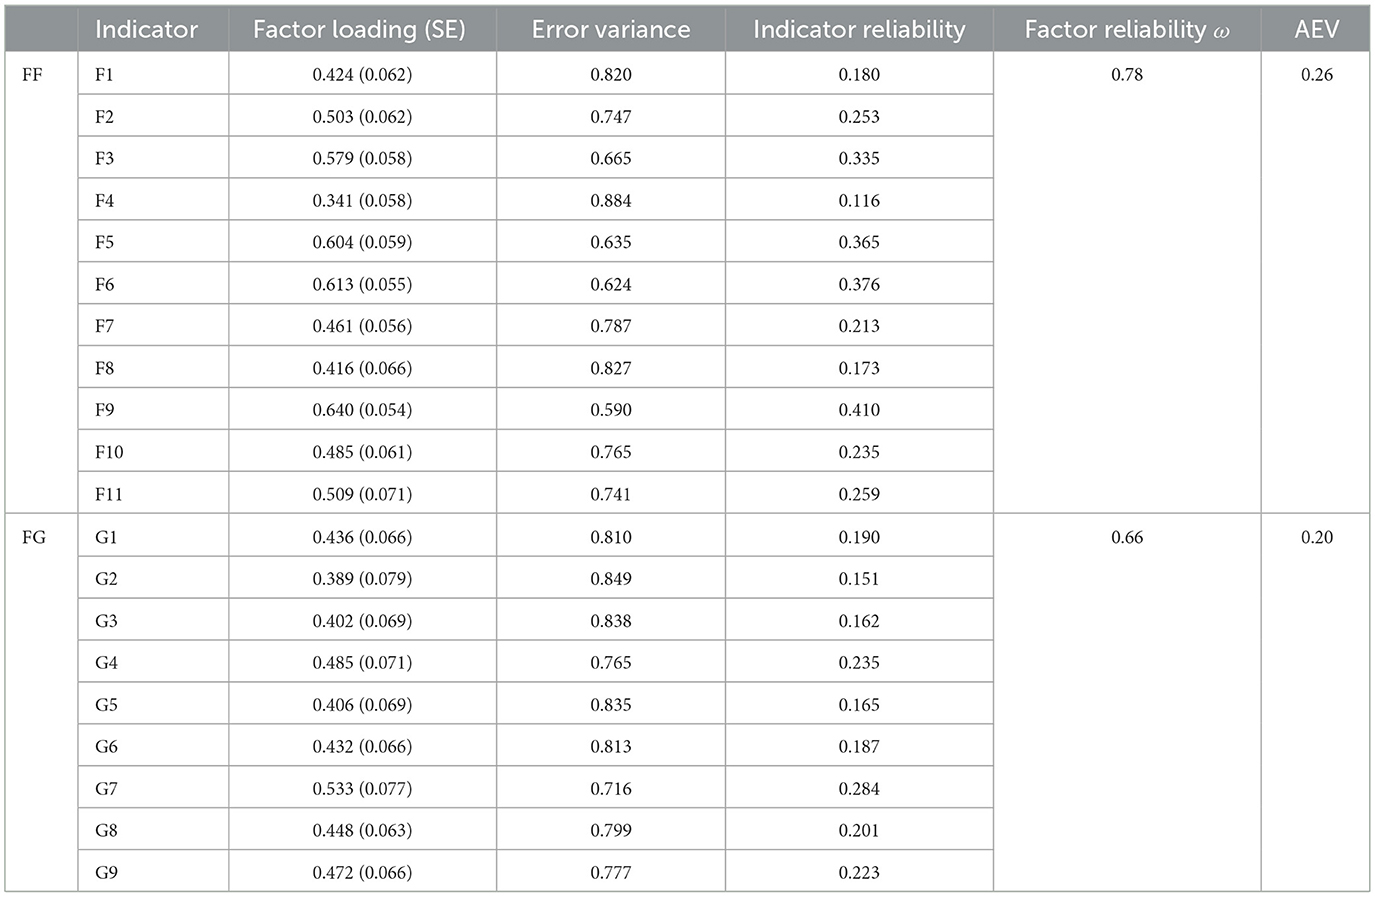
Task: Click the Indicator column header
Action: click(146, 30)
